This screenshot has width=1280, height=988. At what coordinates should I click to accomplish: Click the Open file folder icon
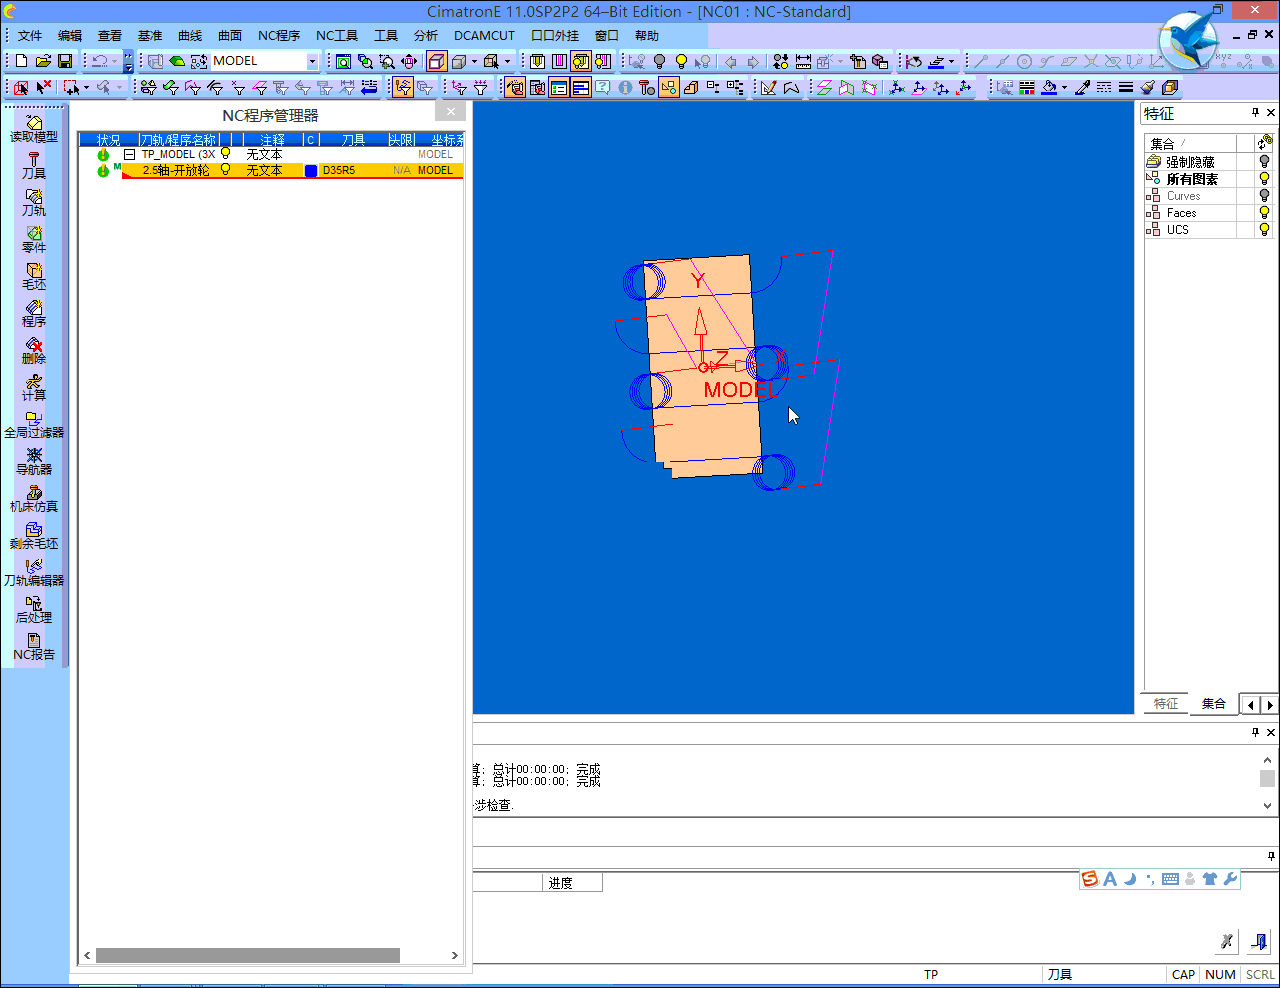pos(43,61)
